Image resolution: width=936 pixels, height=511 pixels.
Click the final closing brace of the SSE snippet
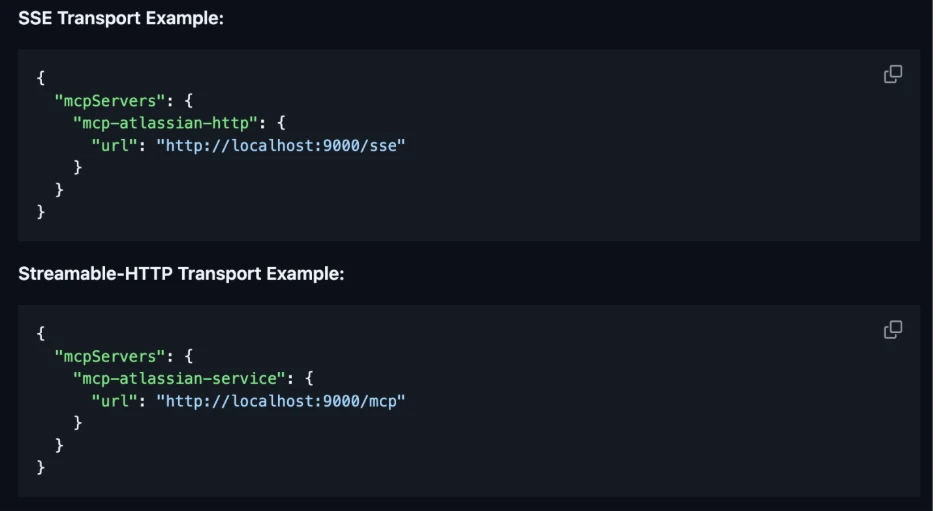[x=41, y=211]
